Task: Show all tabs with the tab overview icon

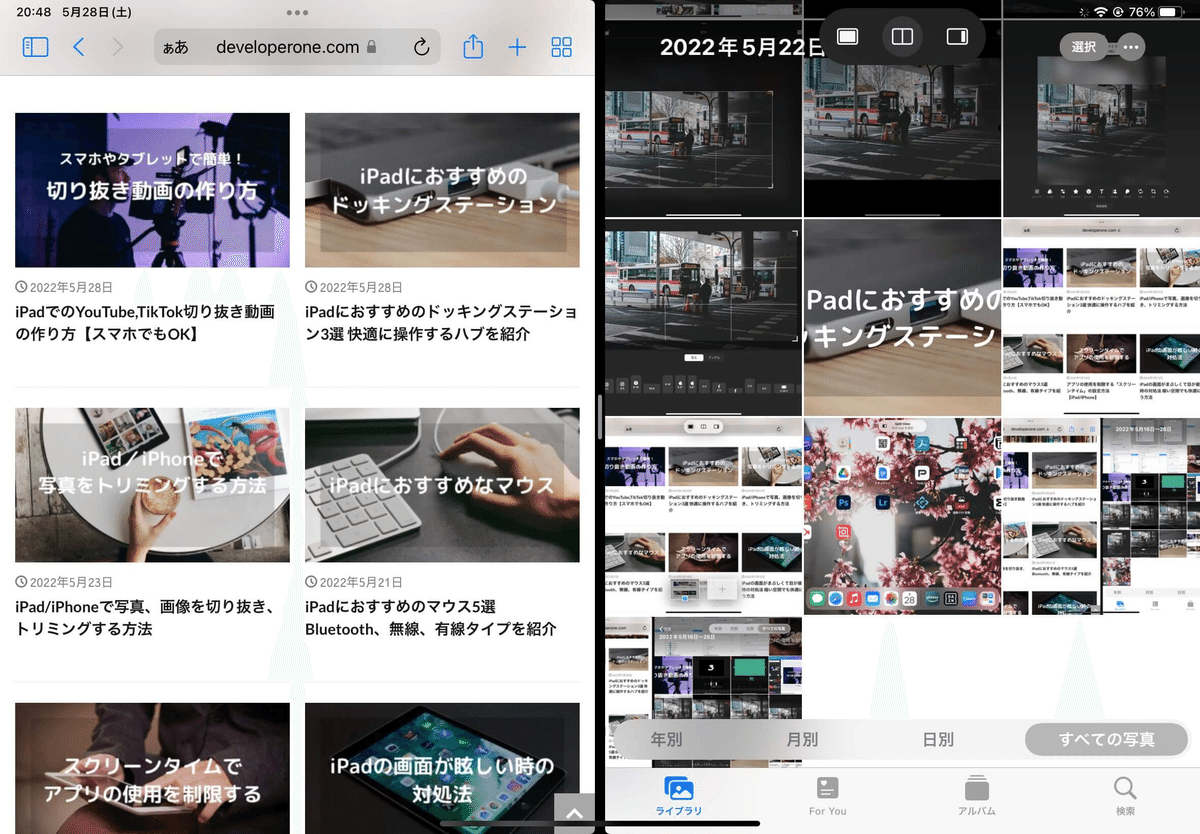Action: tap(561, 47)
